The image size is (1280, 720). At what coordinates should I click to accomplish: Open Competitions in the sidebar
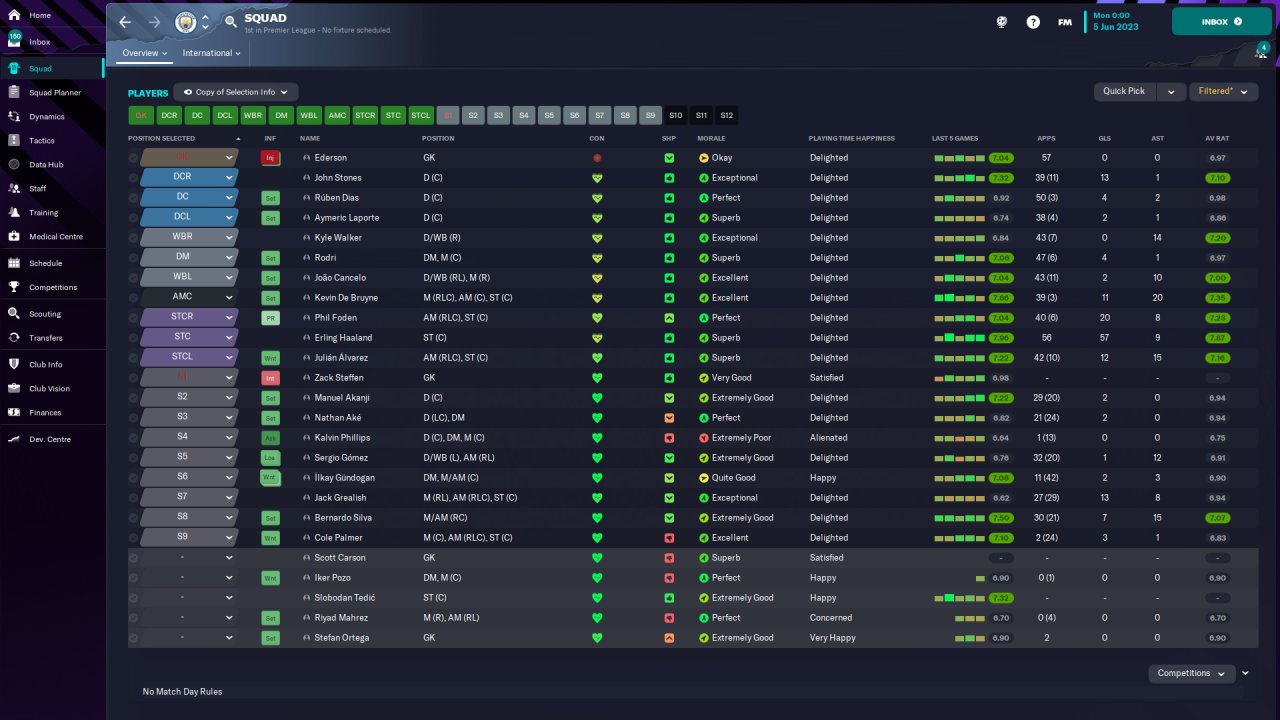(x=53, y=287)
